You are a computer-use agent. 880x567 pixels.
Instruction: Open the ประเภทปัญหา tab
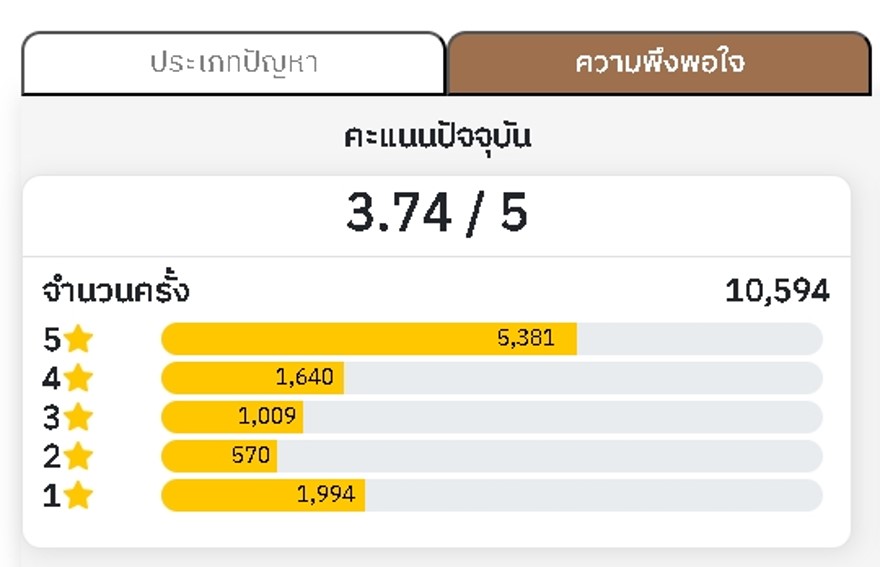click(233, 63)
